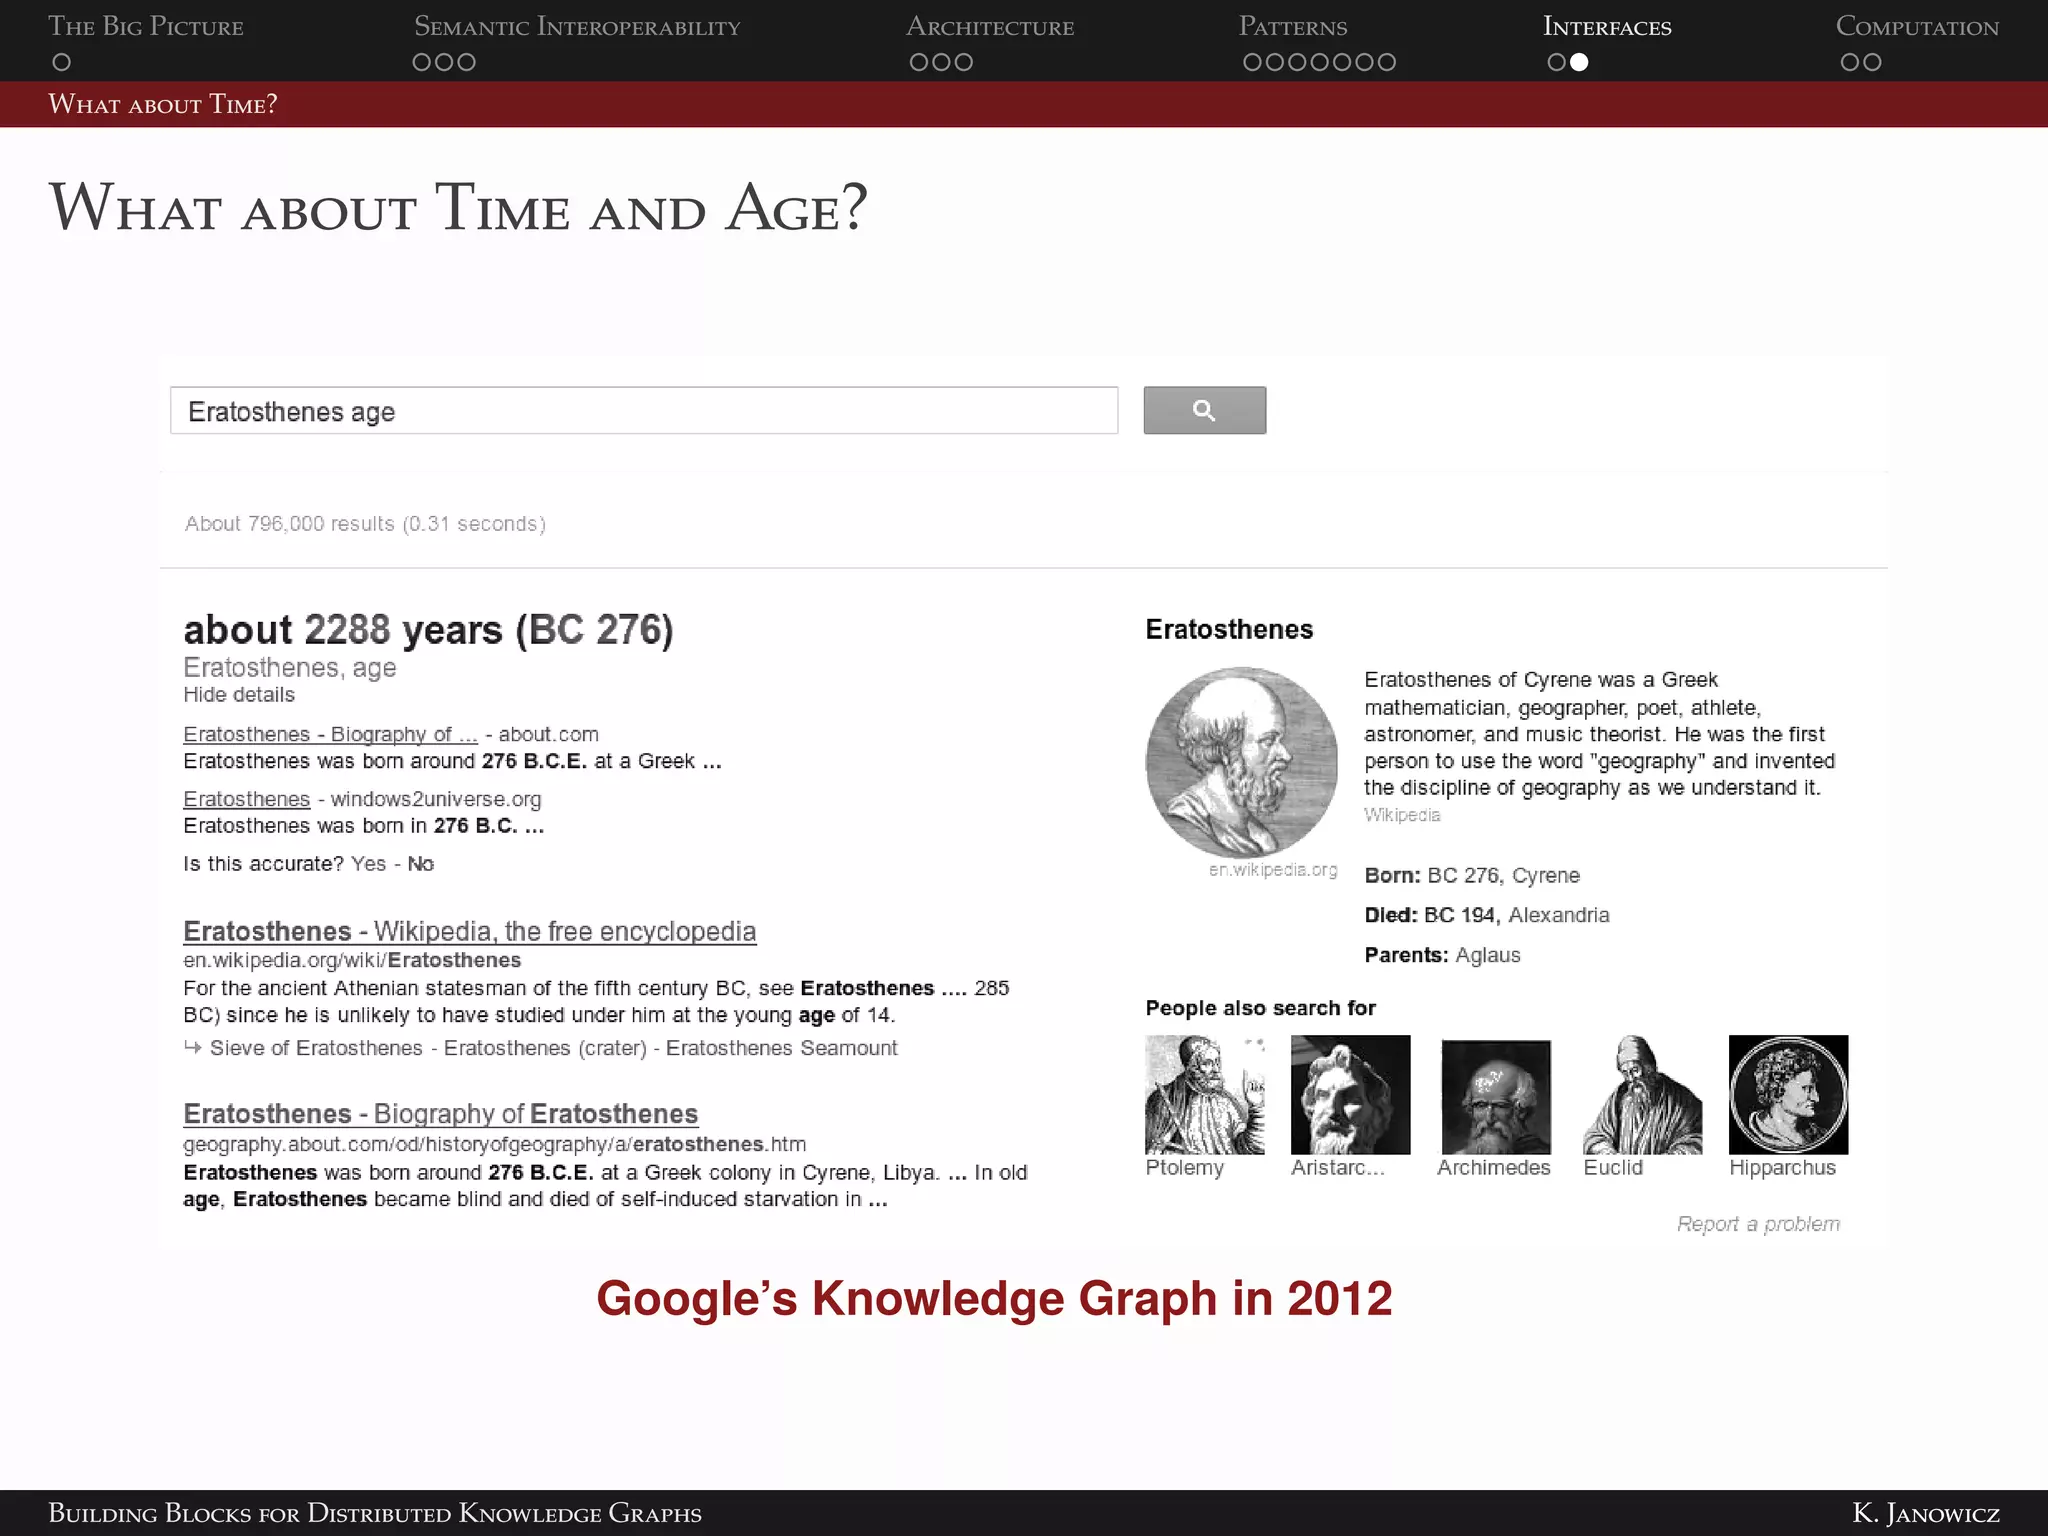The image size is (2048, 1536).
Task: Click 'Report a problem' link
Action: [x=1758, y=1224]
